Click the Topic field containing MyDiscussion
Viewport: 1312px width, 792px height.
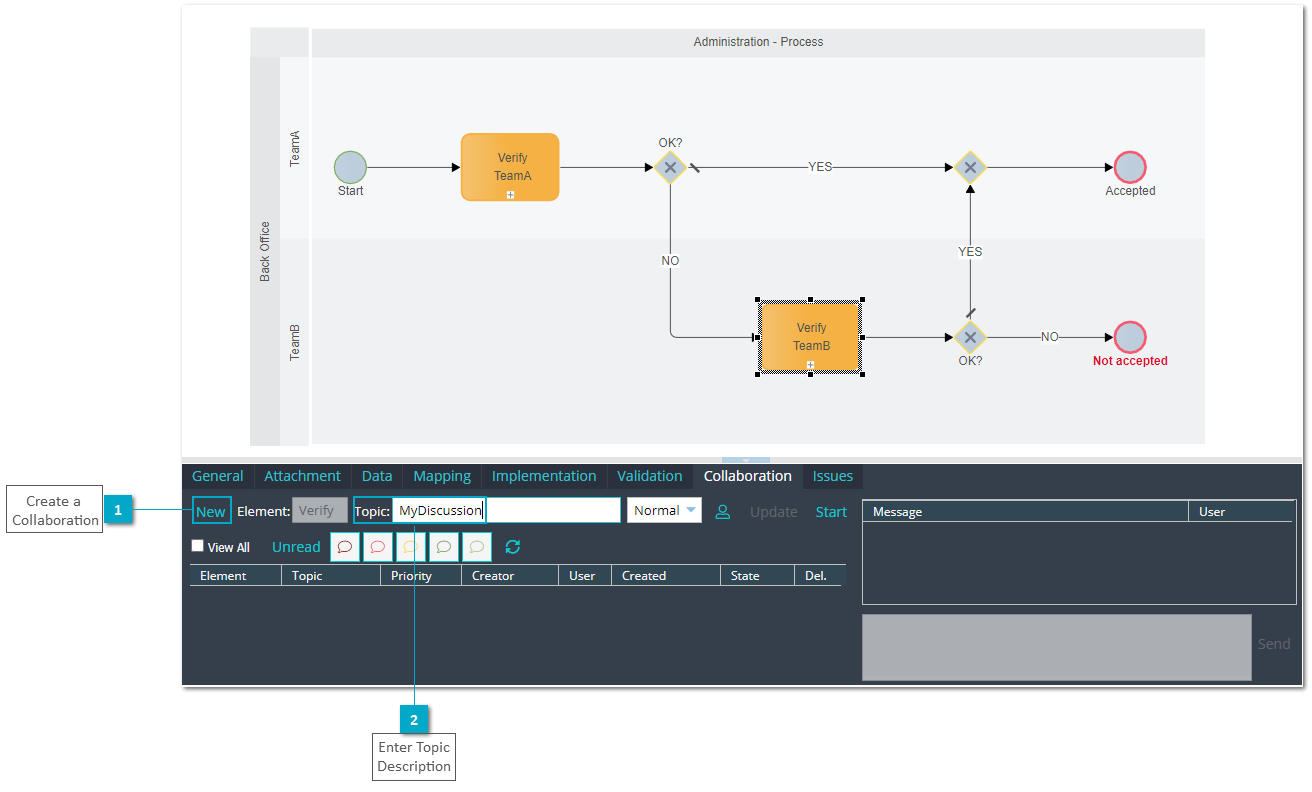click(x=506, y=510)
